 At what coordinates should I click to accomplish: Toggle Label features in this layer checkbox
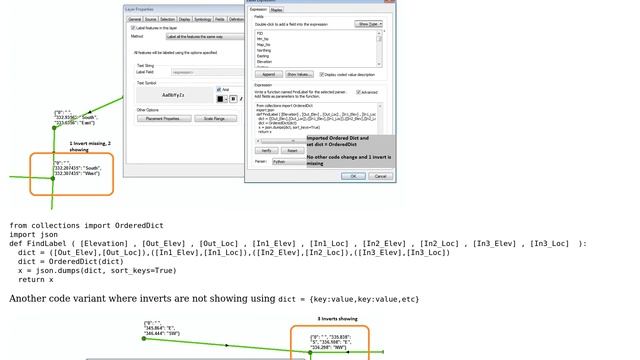133,28
